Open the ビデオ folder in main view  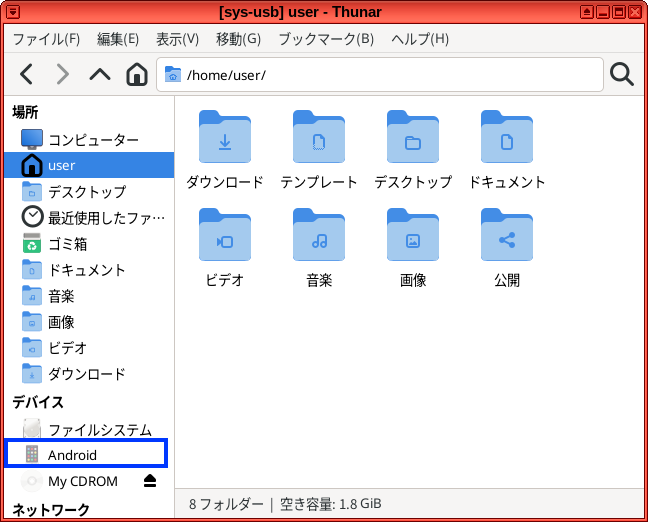[x=225, y=248]
